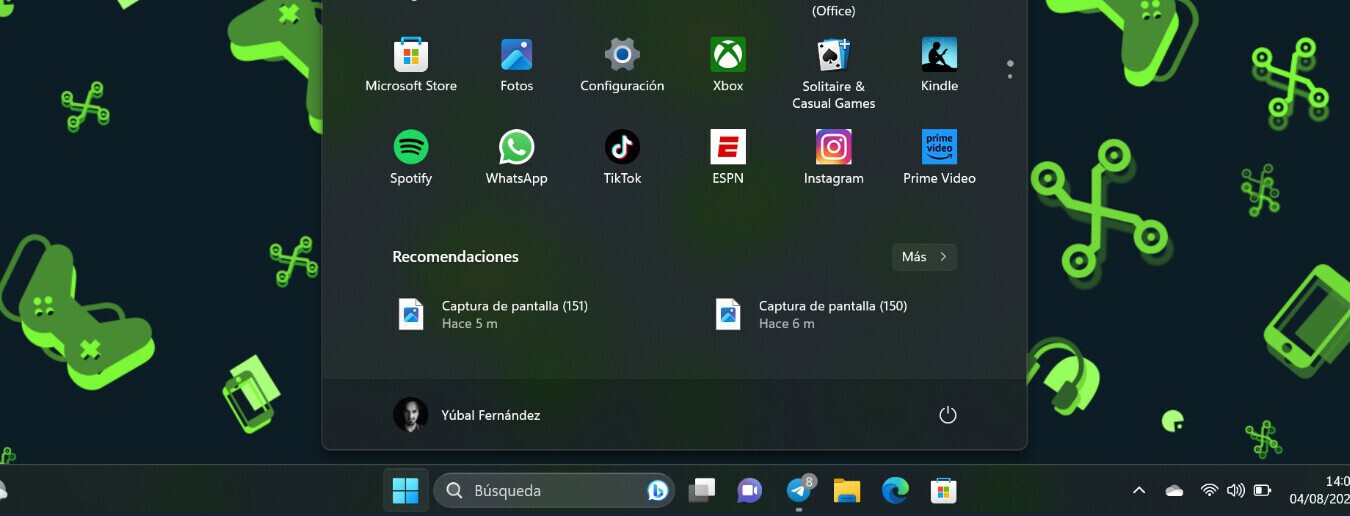Open File Explorer on taskbar
The image size is (1350, 516).
(847, 491)
